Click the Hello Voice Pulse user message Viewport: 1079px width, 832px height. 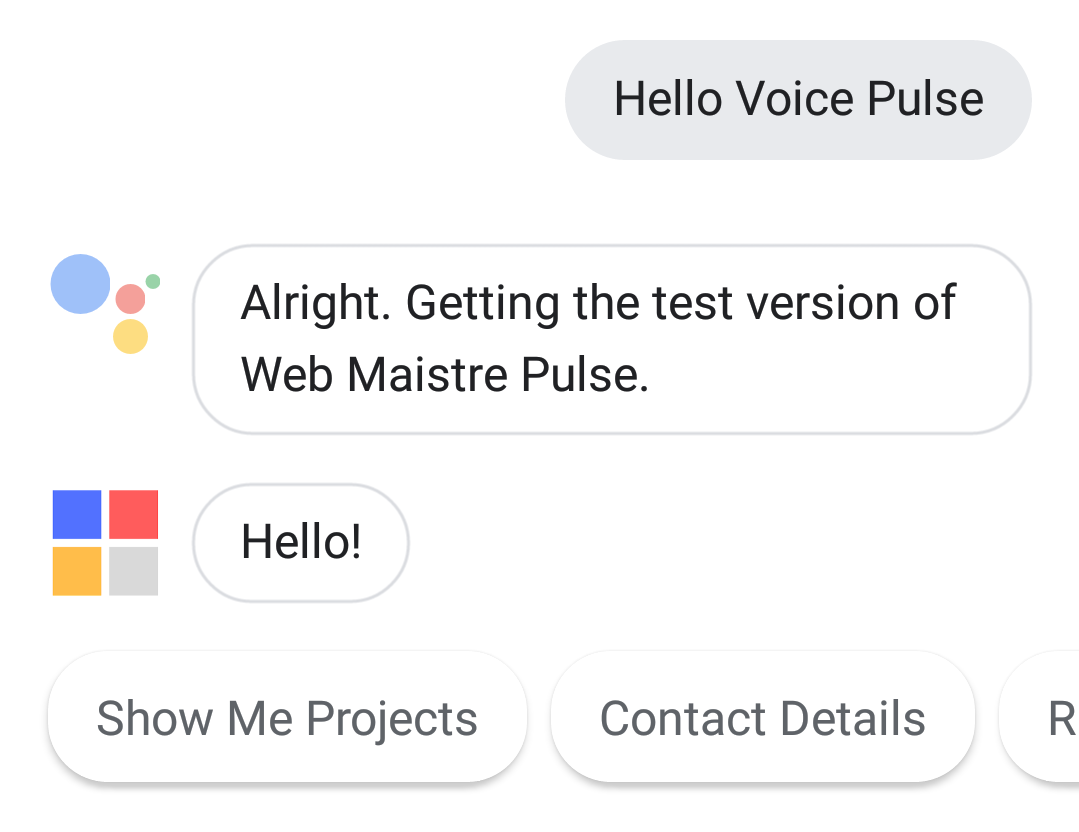[798, 100]
